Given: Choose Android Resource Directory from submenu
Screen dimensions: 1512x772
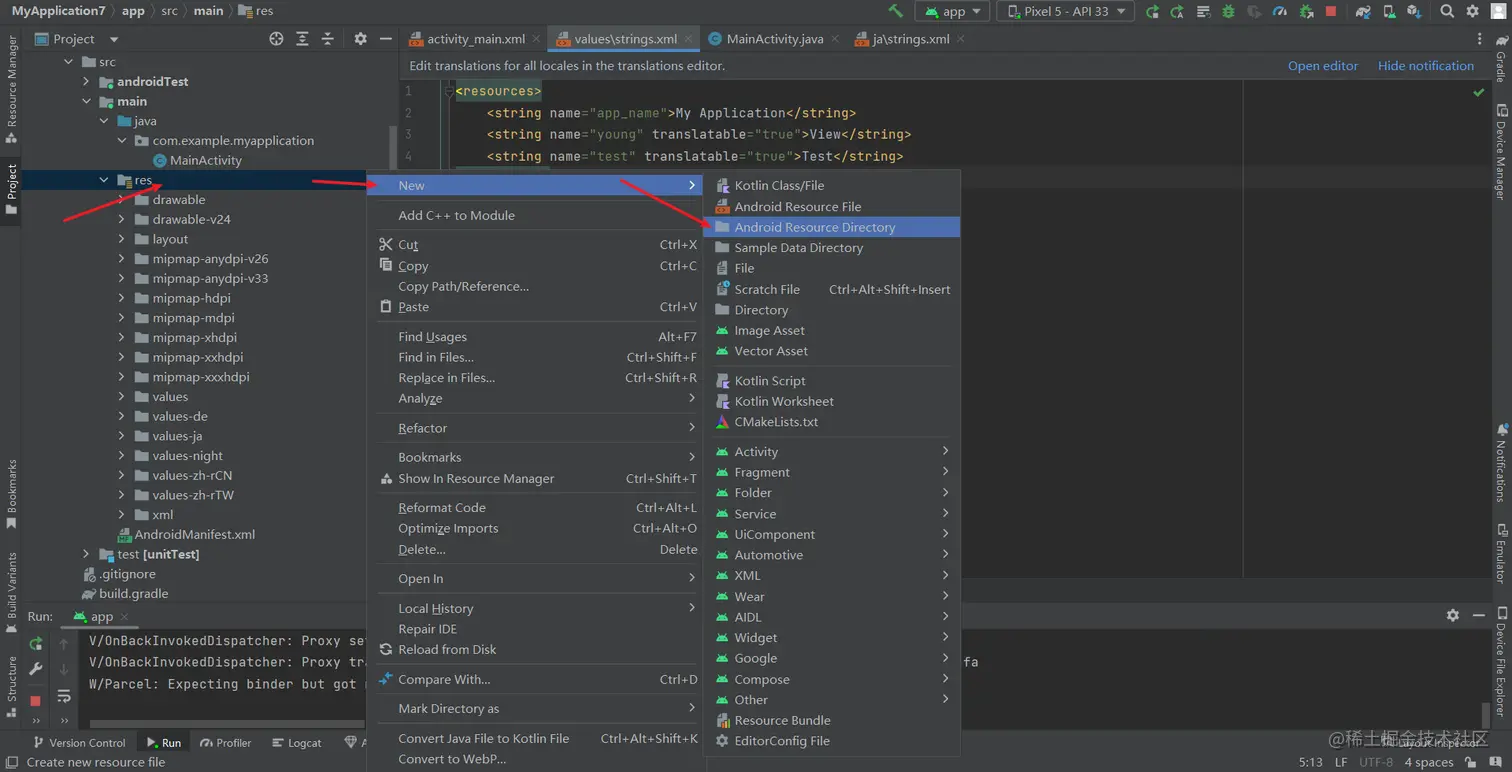Looking at the screenshot, I should pyautogui.click(x=832, y=227).
